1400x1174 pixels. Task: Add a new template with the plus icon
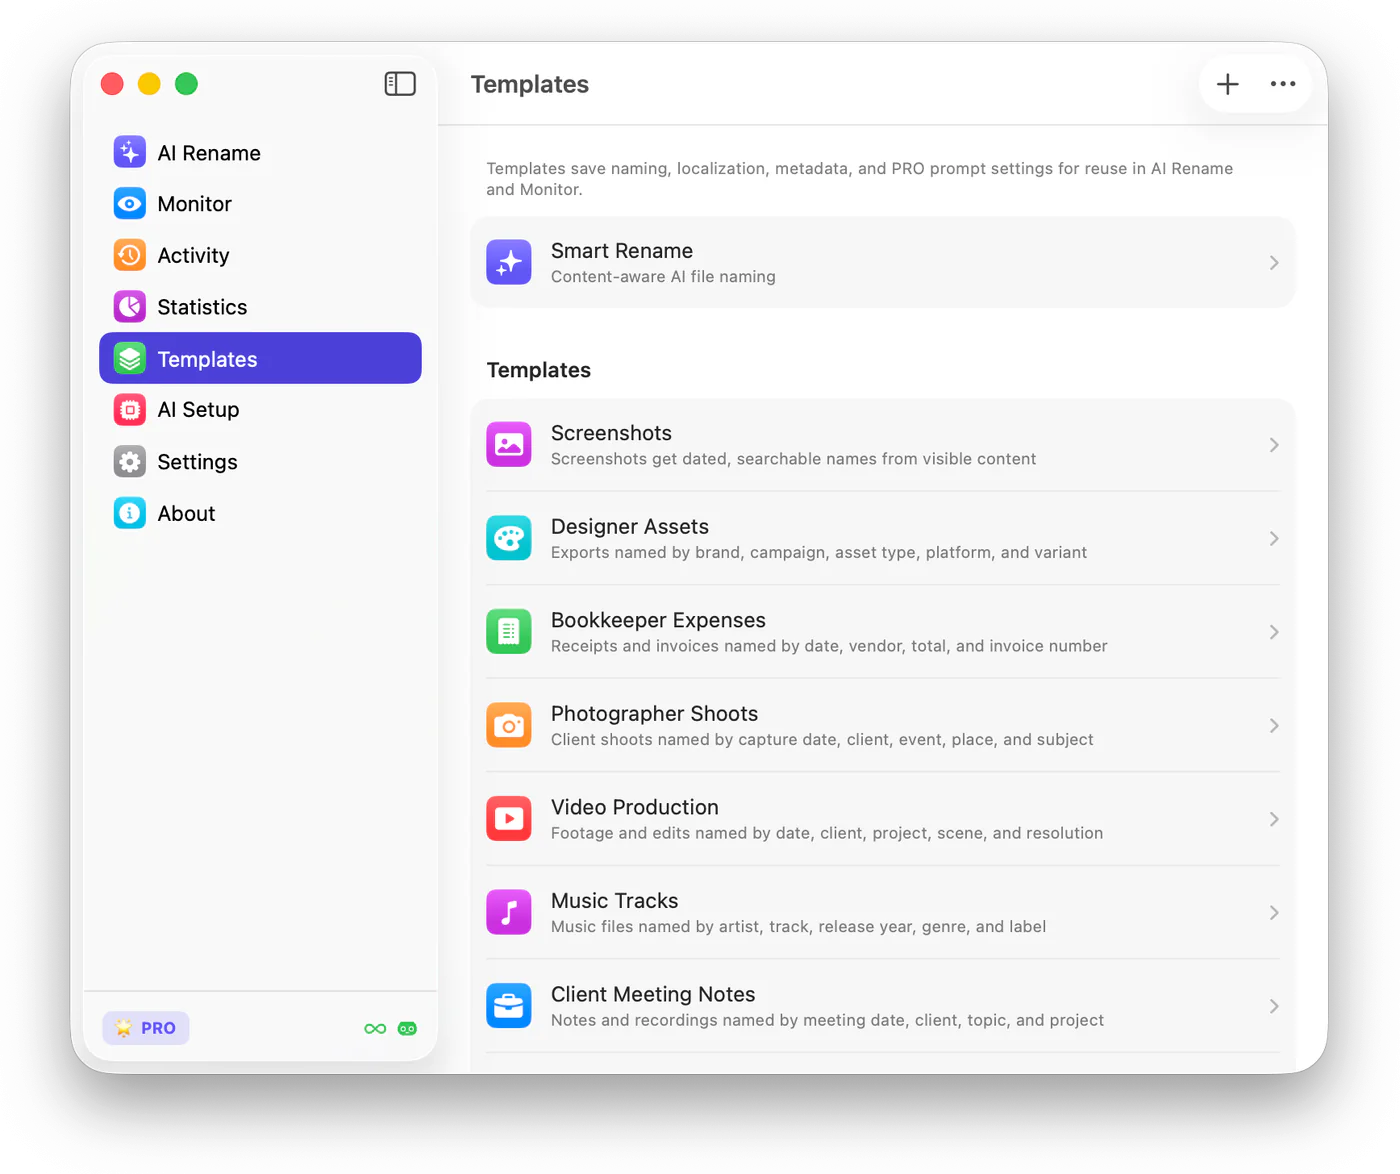point(1228,84)
